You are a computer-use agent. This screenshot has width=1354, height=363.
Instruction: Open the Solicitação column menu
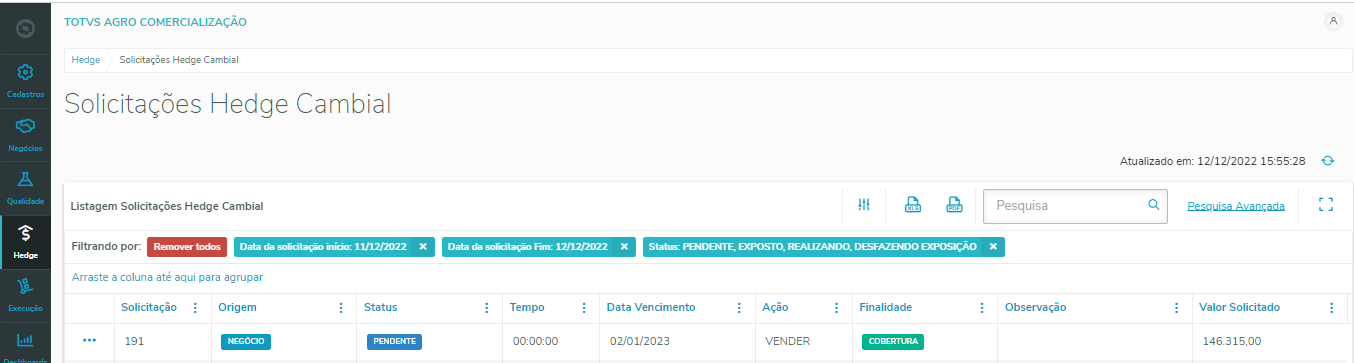(x=195, y=308)
